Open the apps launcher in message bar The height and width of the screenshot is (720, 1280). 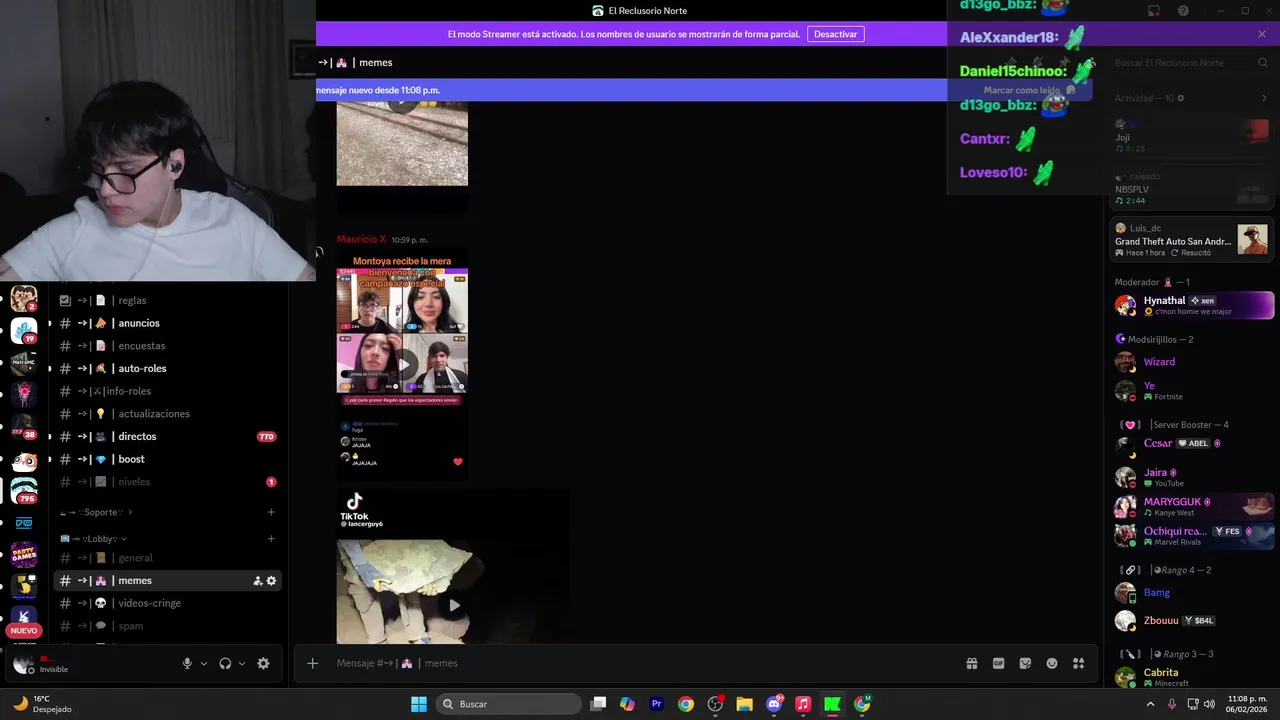1078,663
